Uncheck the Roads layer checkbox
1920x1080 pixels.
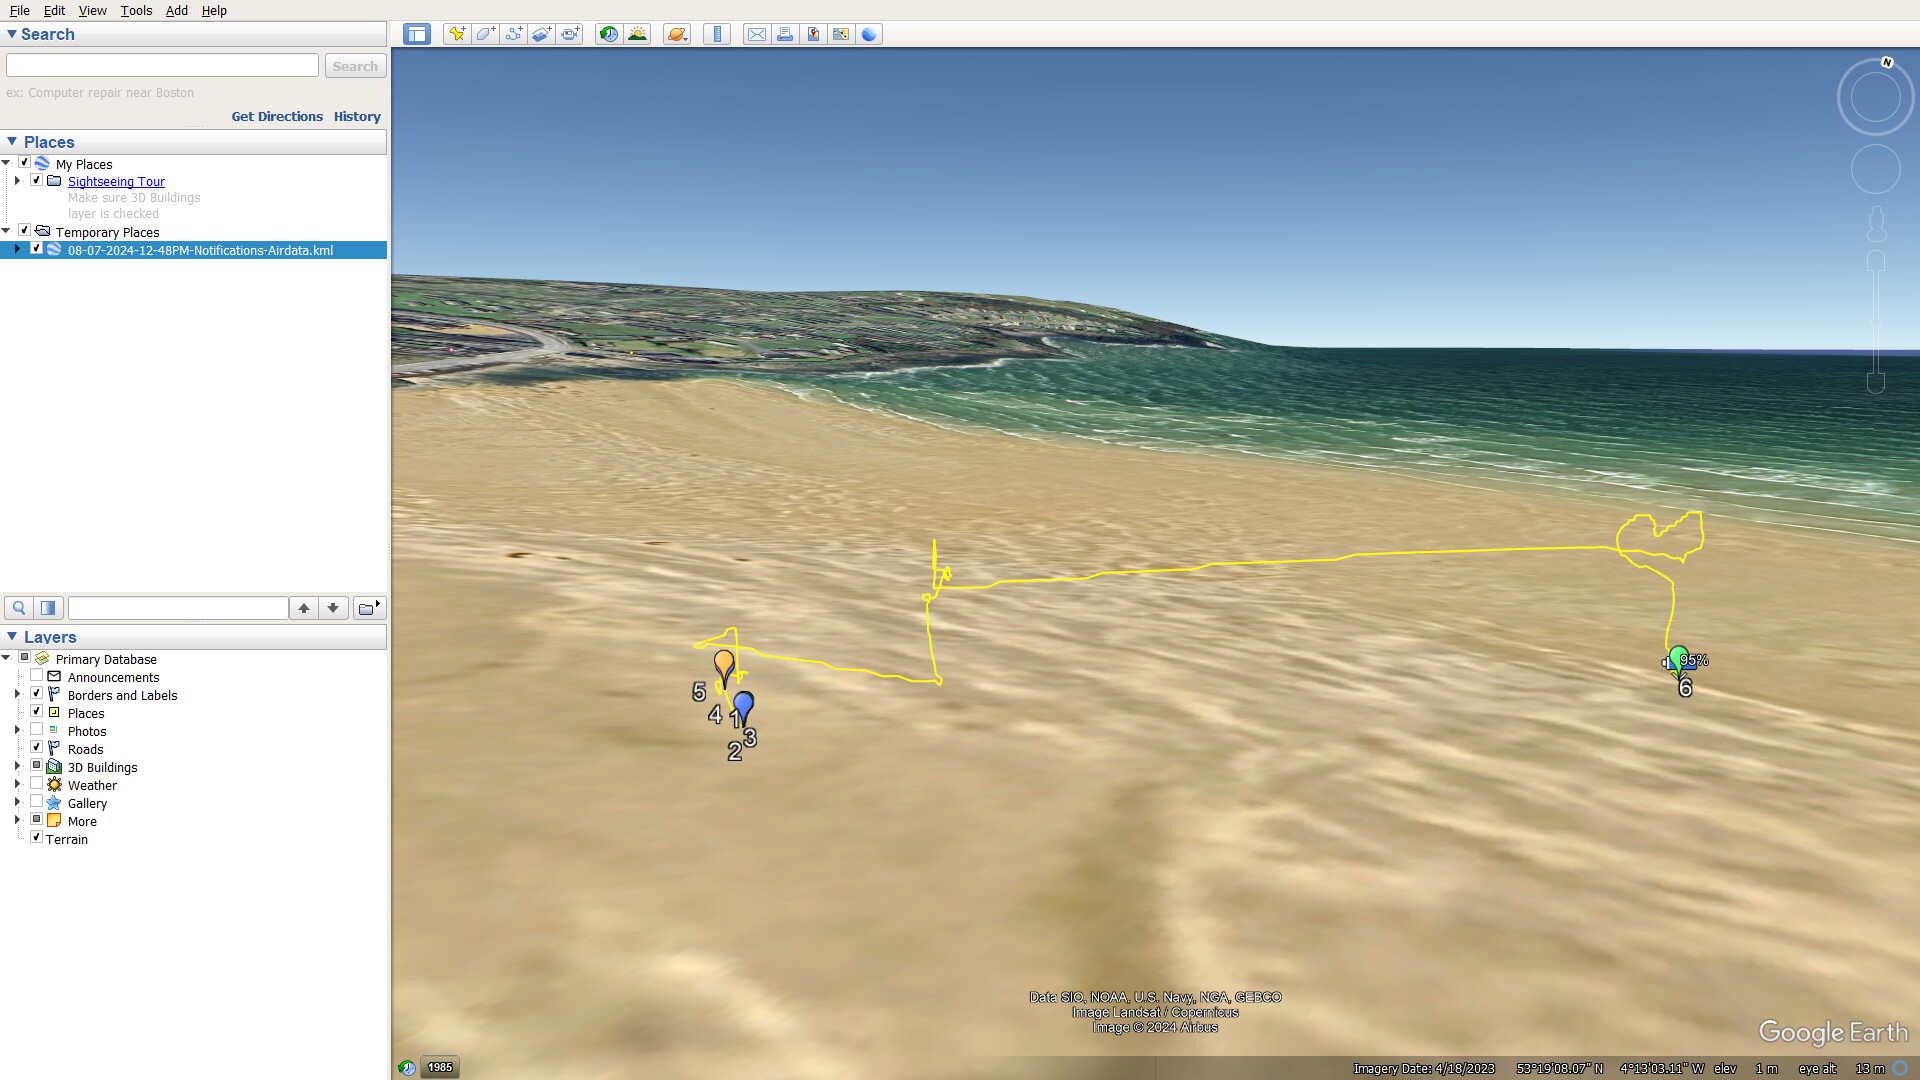pyautogui.click(x=37, y=747)
